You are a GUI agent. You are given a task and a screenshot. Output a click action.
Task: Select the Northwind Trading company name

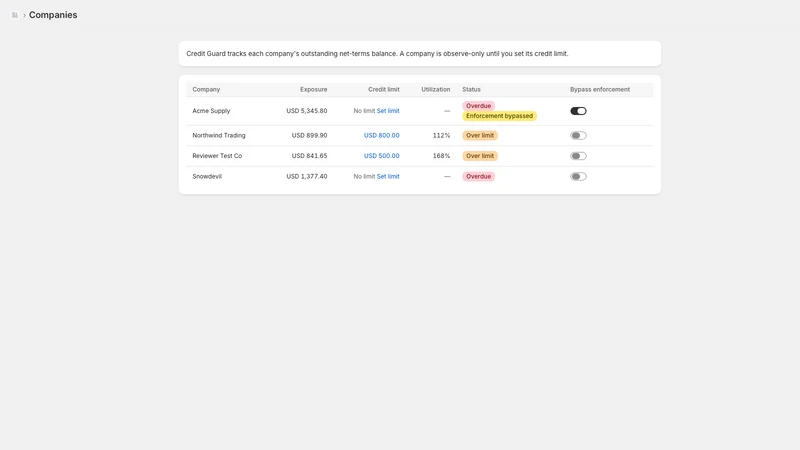(219, 135)
